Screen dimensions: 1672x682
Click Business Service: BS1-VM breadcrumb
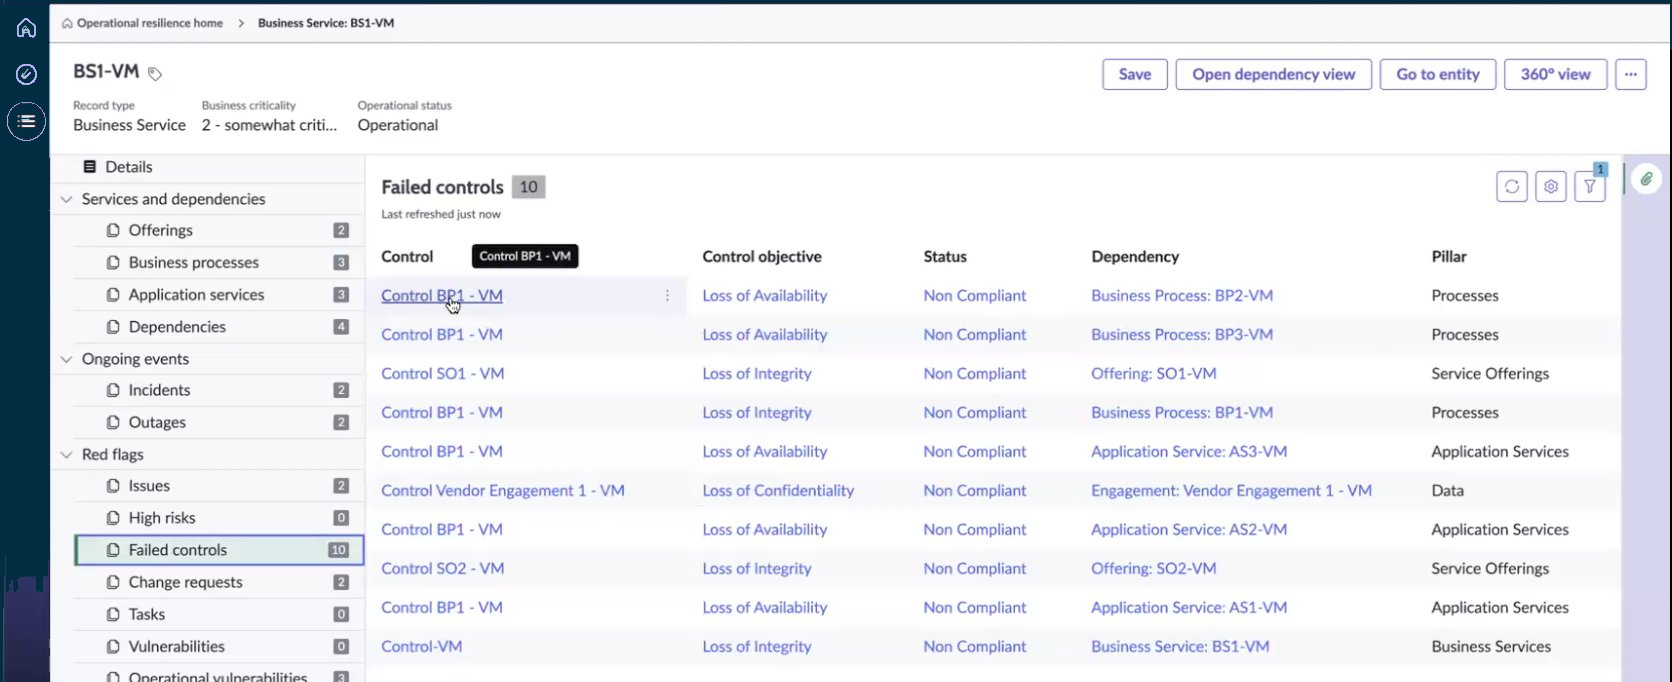tap(326, 23)
